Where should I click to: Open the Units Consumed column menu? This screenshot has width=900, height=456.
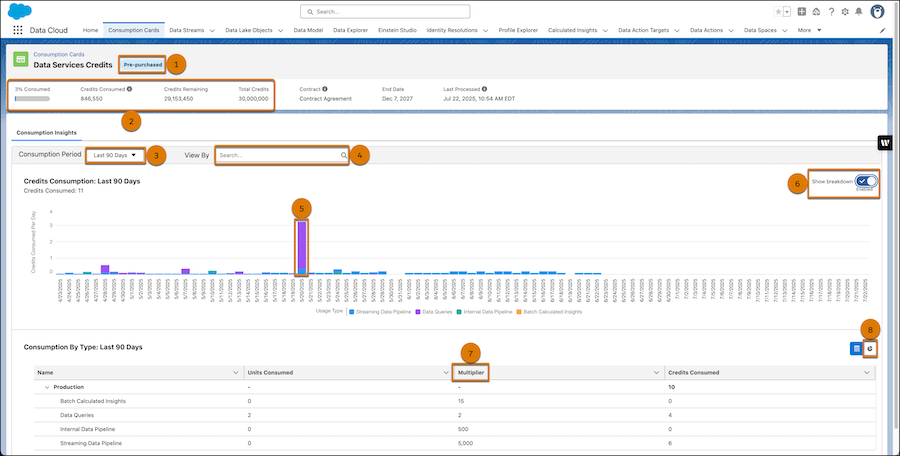point(446,373)
